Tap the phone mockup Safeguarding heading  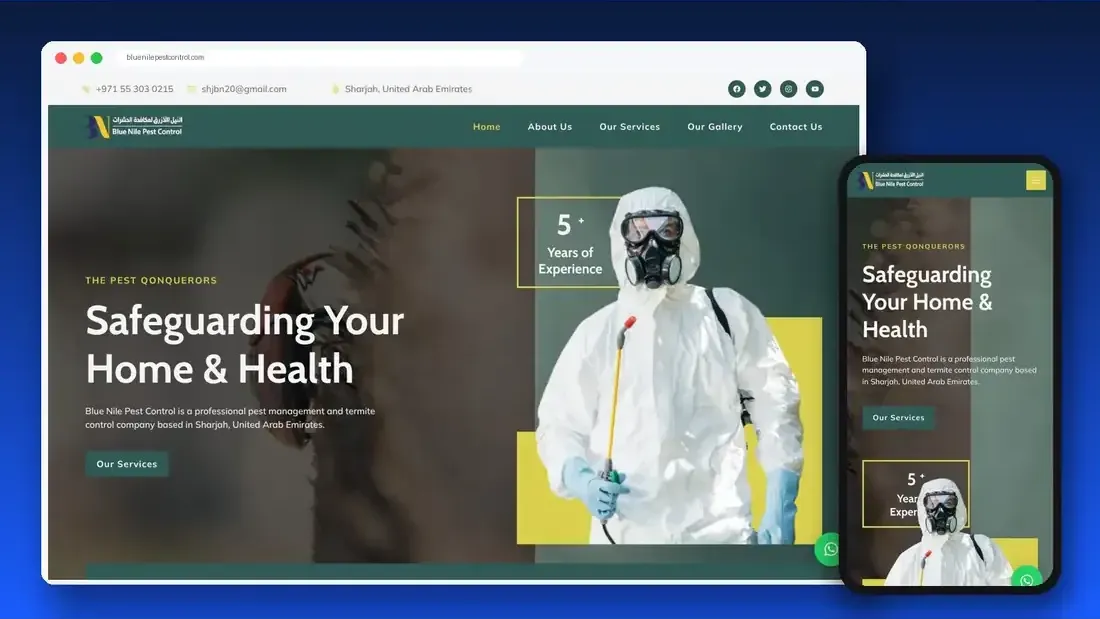[x=927, y=302]
